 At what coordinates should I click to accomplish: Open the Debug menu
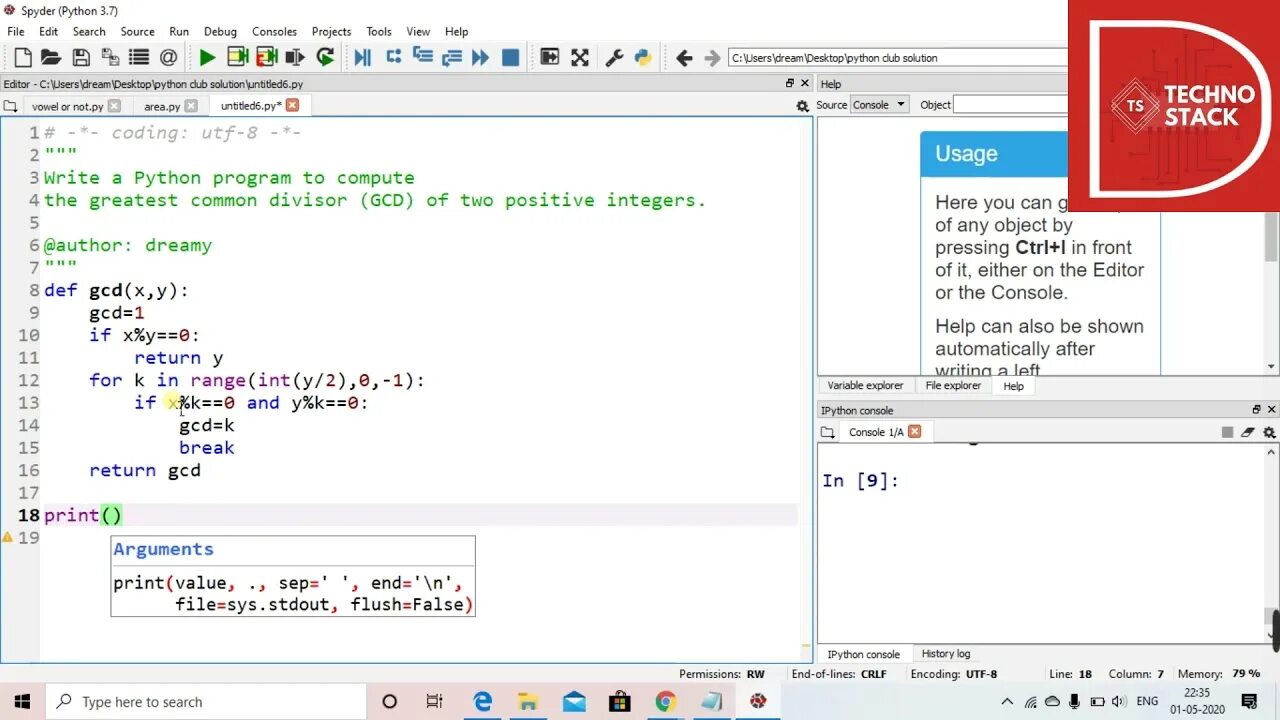(x=220, y=31)
